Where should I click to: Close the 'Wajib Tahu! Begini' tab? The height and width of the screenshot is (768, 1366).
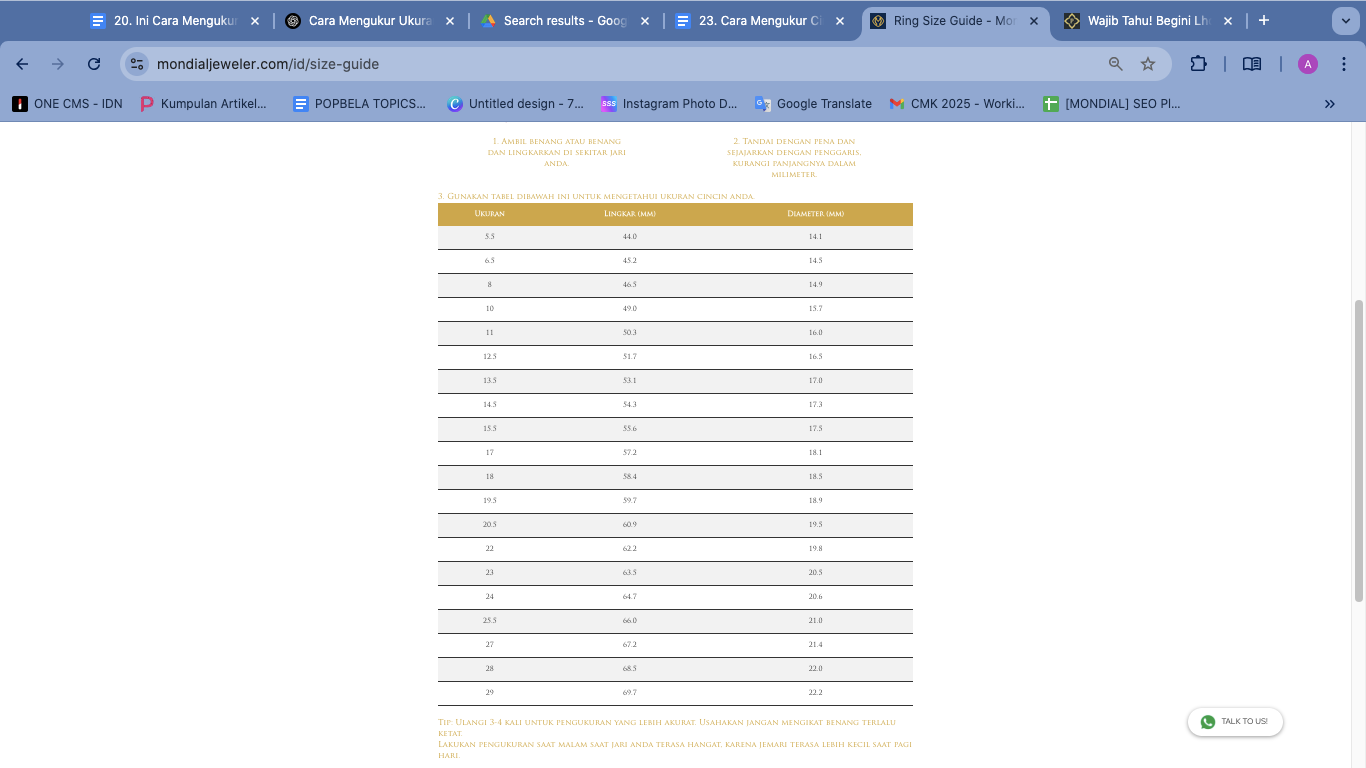pyautogui.click(x=1228, y=21)
